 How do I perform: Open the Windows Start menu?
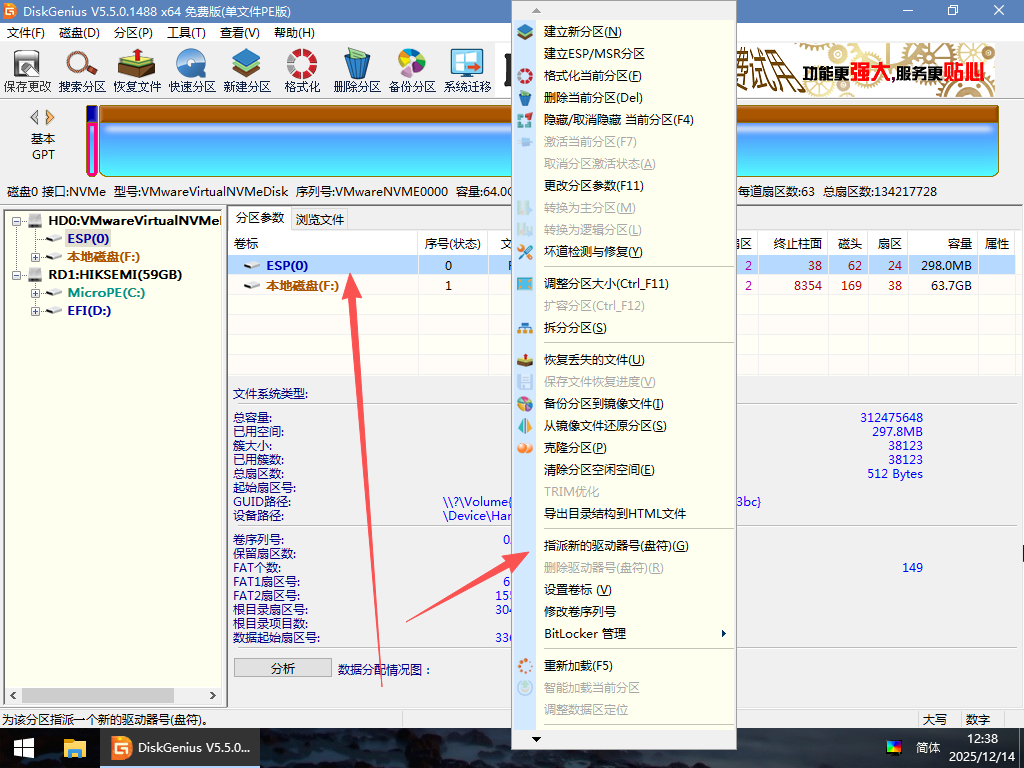pos(23,747)
